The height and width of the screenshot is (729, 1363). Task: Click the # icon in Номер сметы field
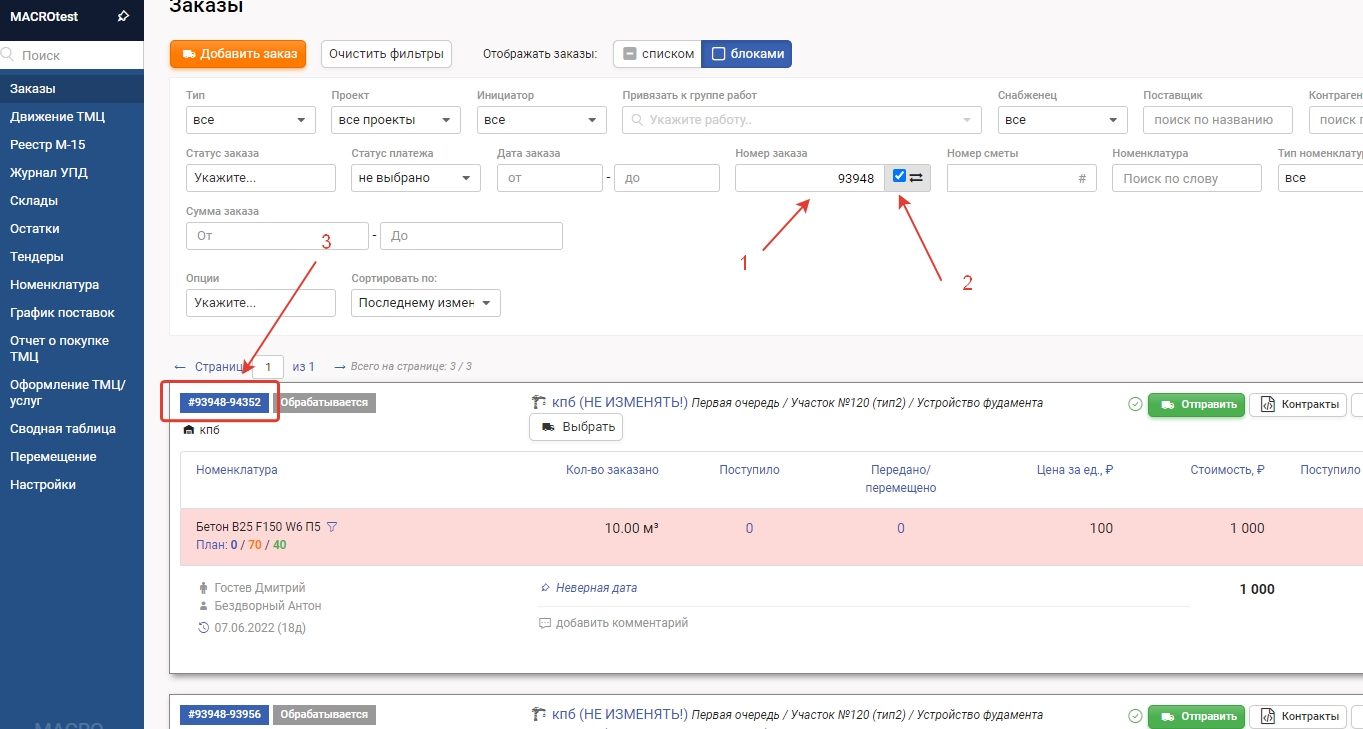(x=1082, y=178)
